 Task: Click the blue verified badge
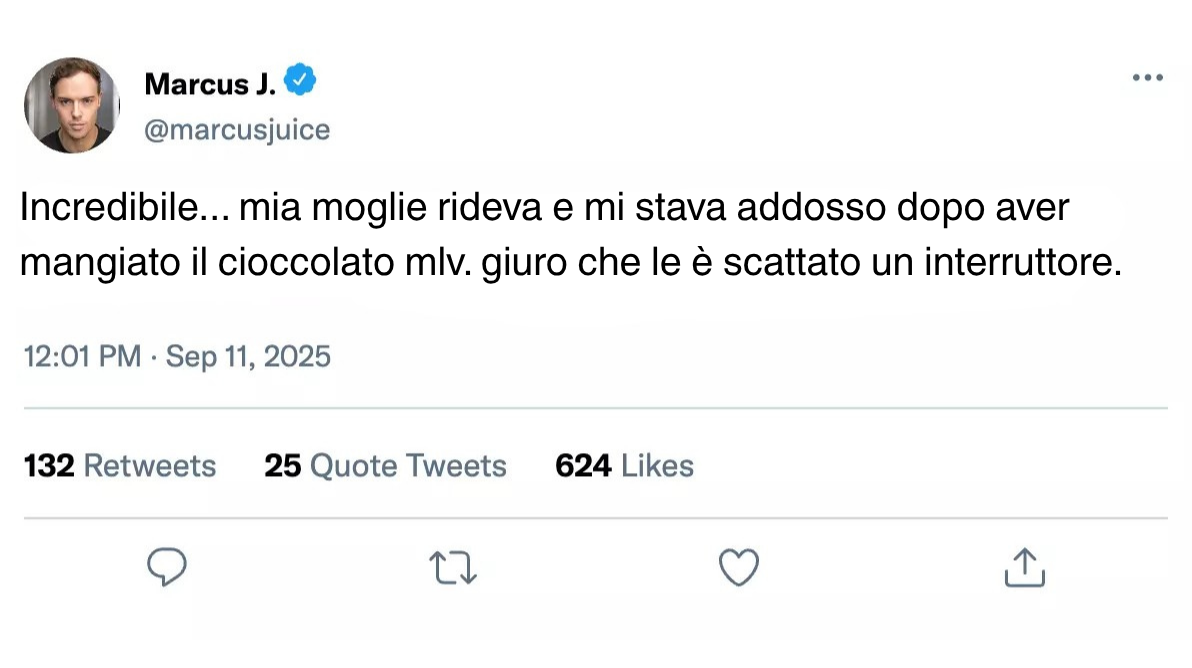(x=301, y=81)
